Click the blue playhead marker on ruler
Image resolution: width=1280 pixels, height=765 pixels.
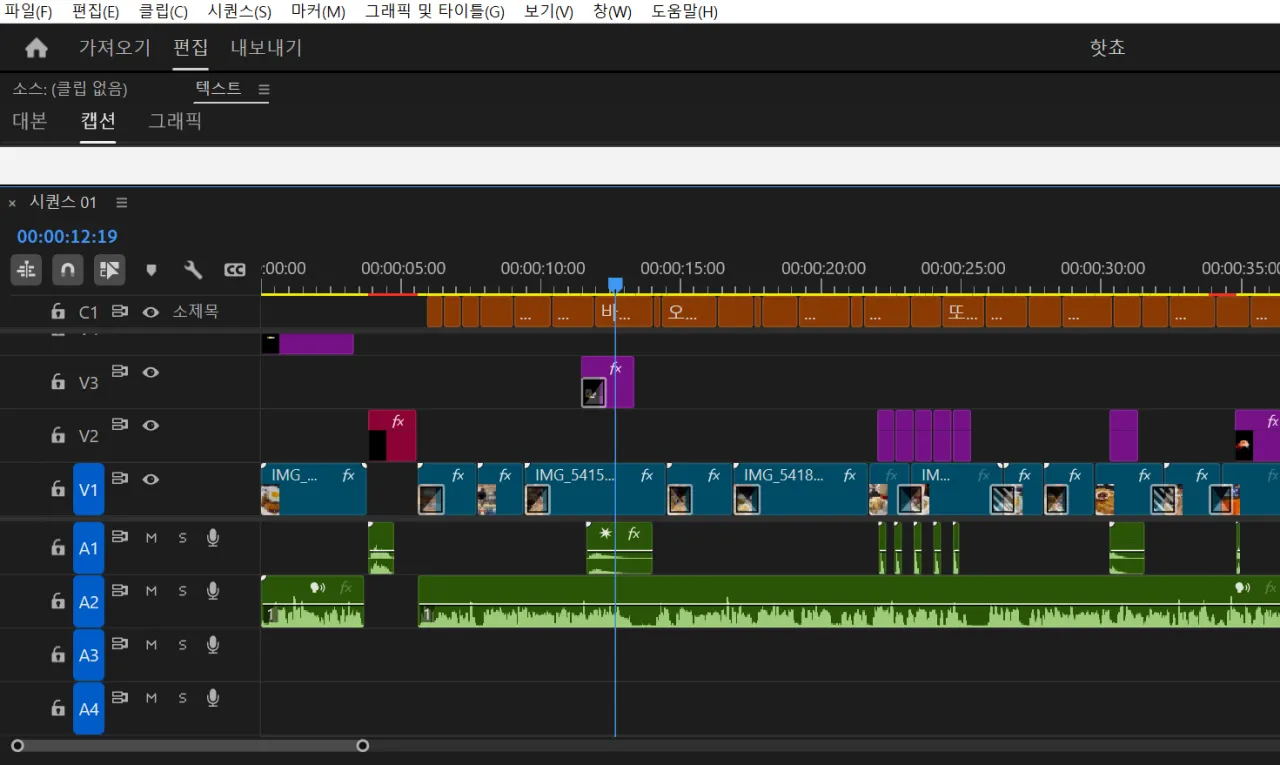615,285
